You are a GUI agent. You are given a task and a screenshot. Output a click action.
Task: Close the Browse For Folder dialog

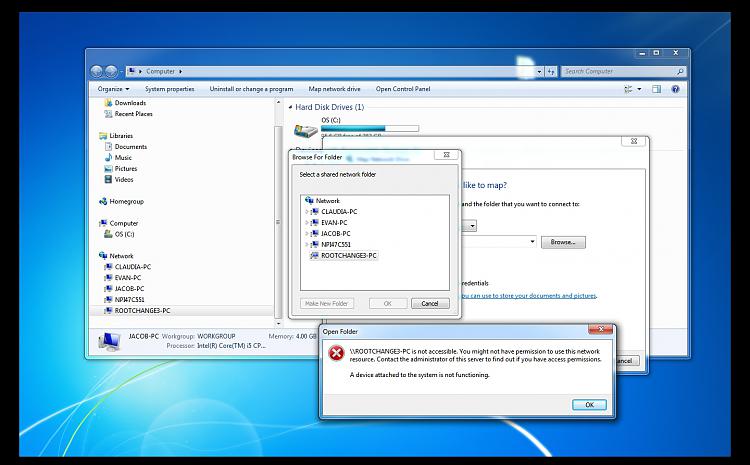(x=446, y=155)
